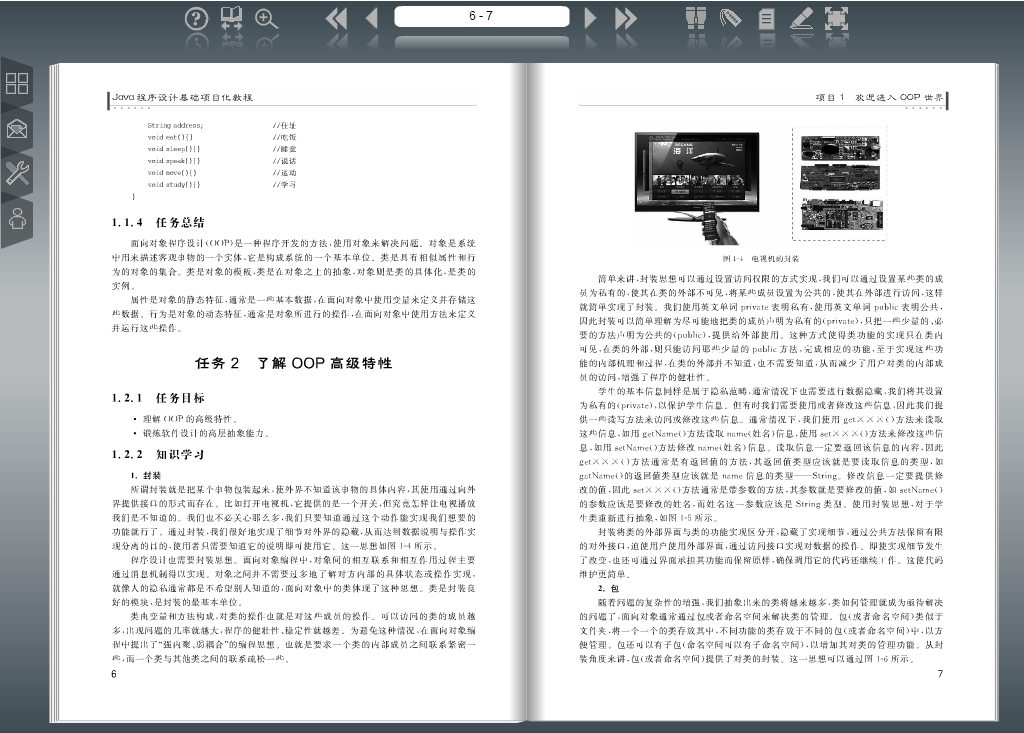Click the bookmark tag icon
Viewport: 1024px width, 733px height.
tap(731, 18)
